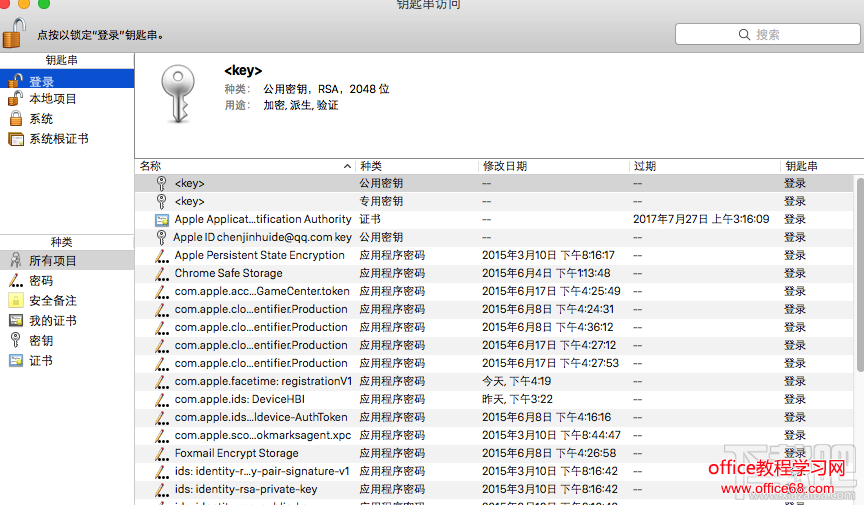This screenshot has height=505, width=864.
Task: Click the search field
Action: pos(766,34)
